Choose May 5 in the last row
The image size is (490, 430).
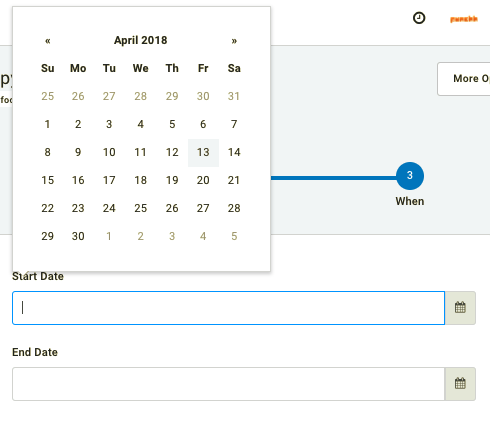click(x=234, y=236)
